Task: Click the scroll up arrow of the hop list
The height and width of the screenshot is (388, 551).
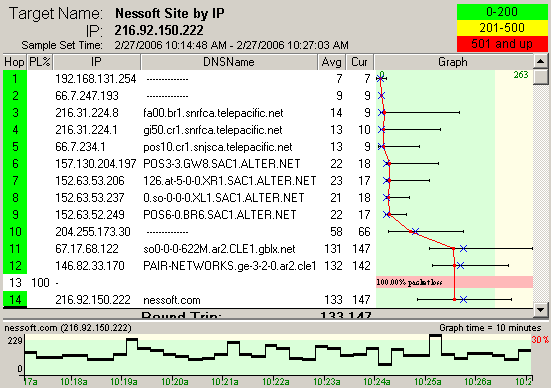Action: pos(541,62)
